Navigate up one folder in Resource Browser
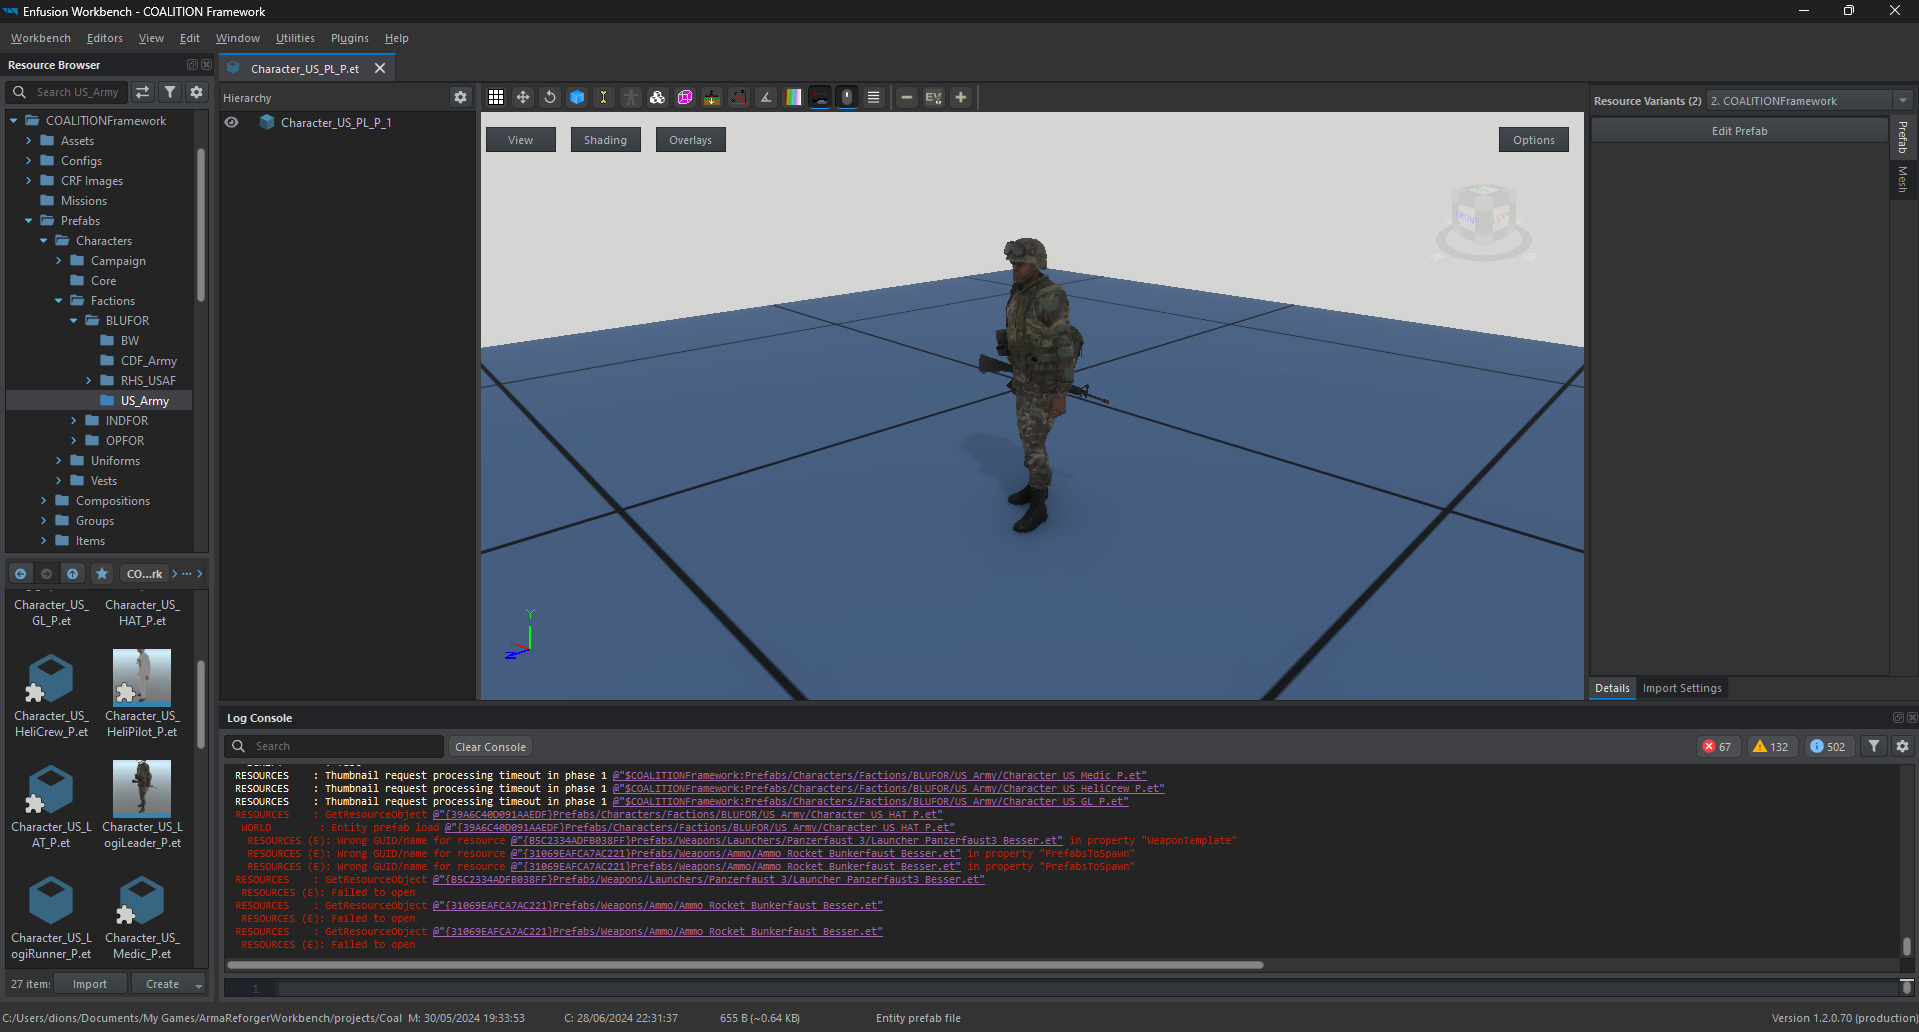Screen dimensions: 1919x1032 coord(72,574)
